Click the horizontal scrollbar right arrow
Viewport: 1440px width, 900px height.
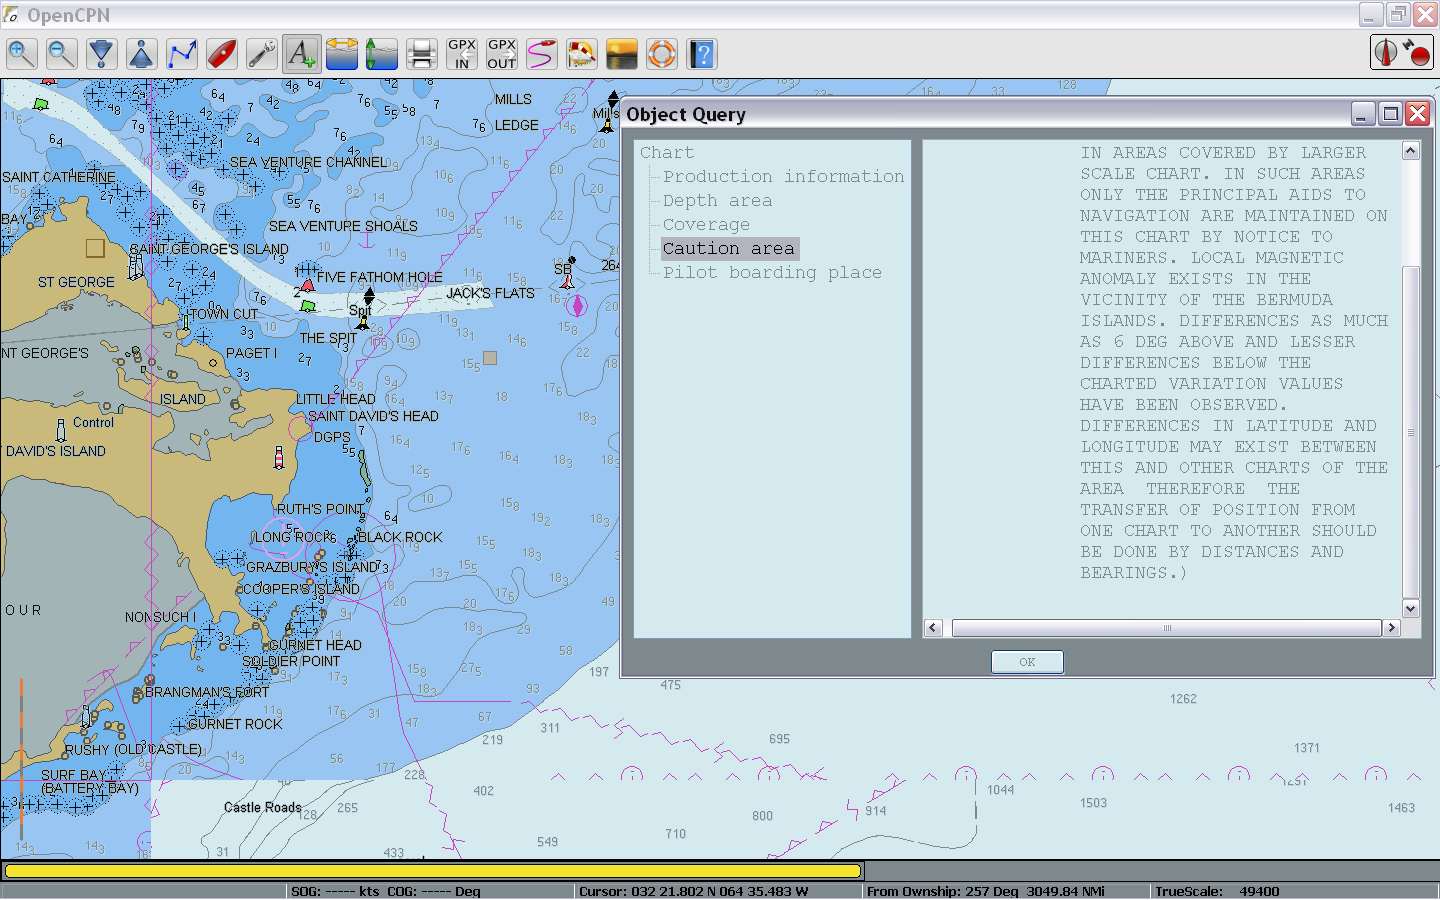[x=1391, y=628]
